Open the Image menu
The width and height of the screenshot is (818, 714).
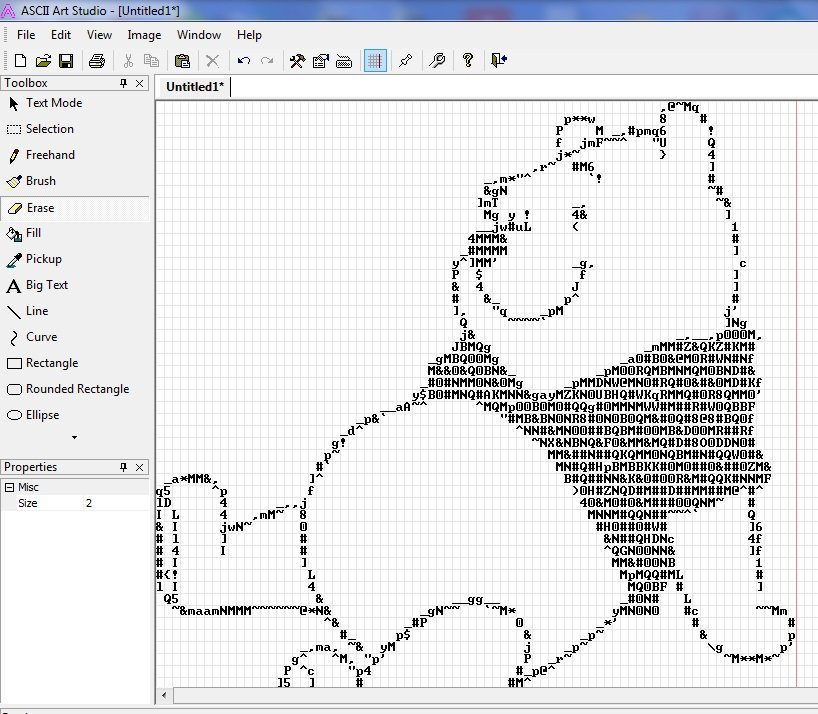click(144, 35)
